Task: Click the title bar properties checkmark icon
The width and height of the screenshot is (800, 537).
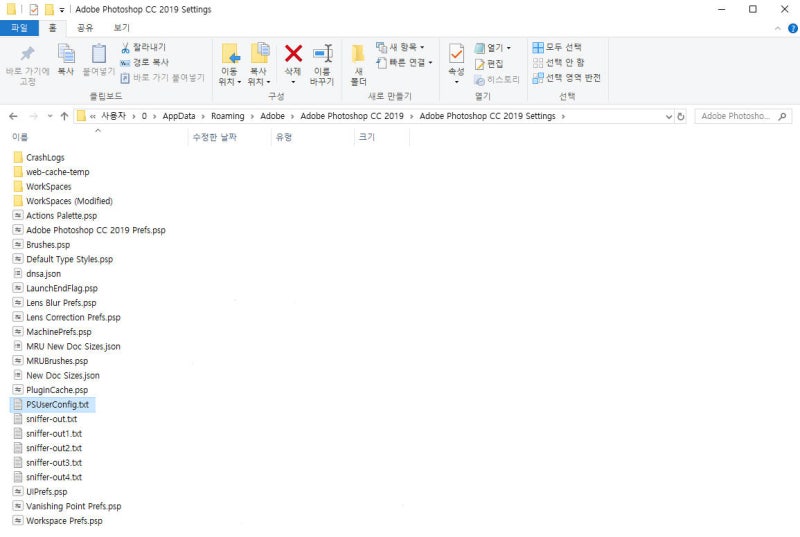Action: pyautogui.click(x=34, y=9)
